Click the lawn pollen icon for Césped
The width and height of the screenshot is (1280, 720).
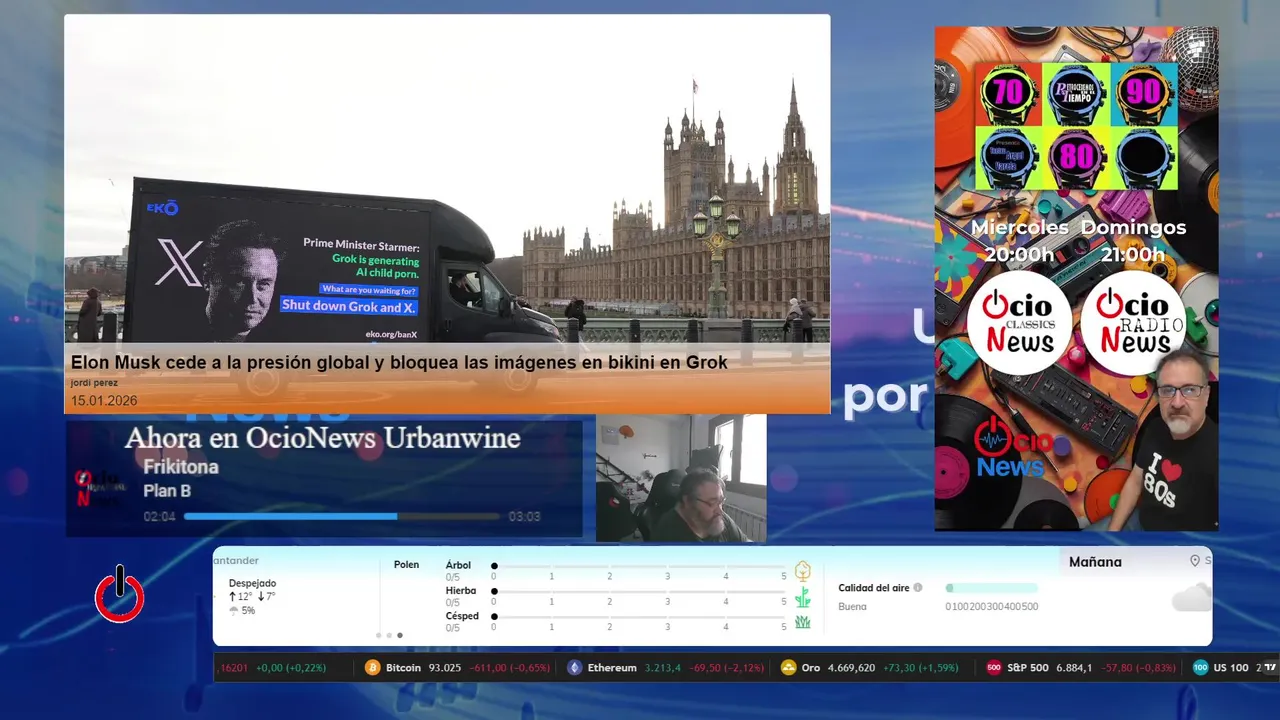click(x=802, y=622)
